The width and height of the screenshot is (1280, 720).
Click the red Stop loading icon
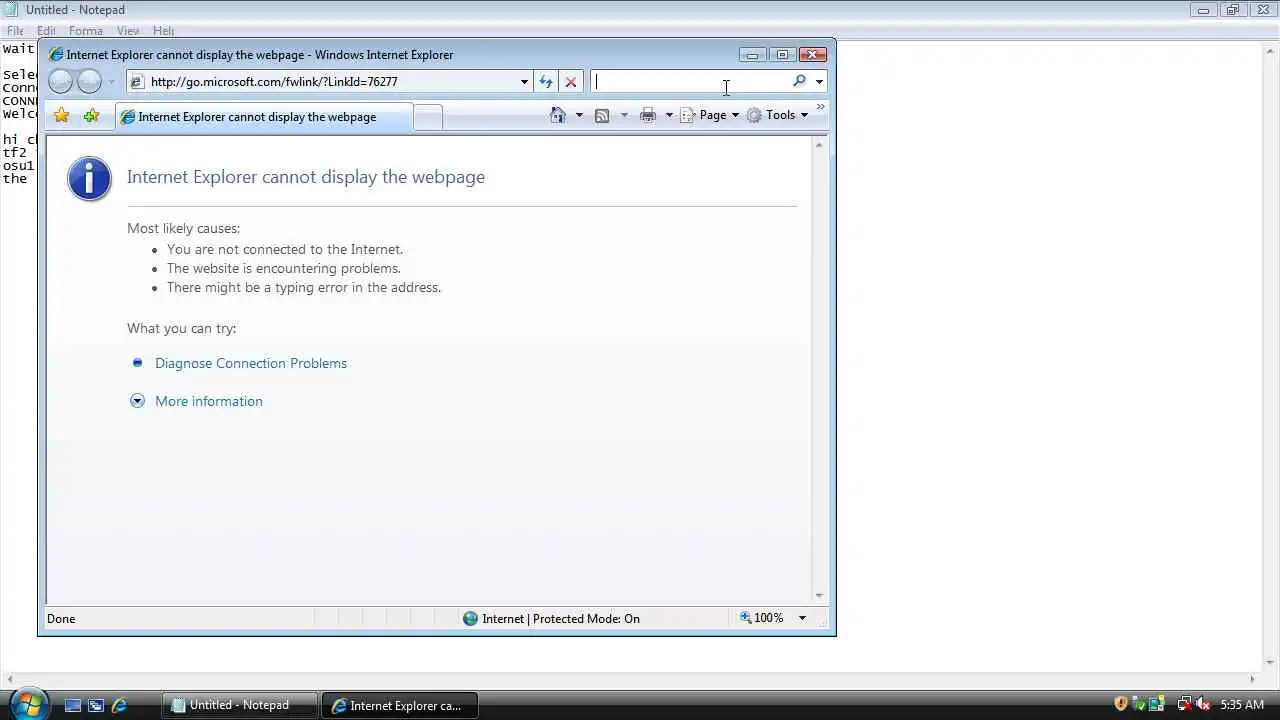[571, 82]
